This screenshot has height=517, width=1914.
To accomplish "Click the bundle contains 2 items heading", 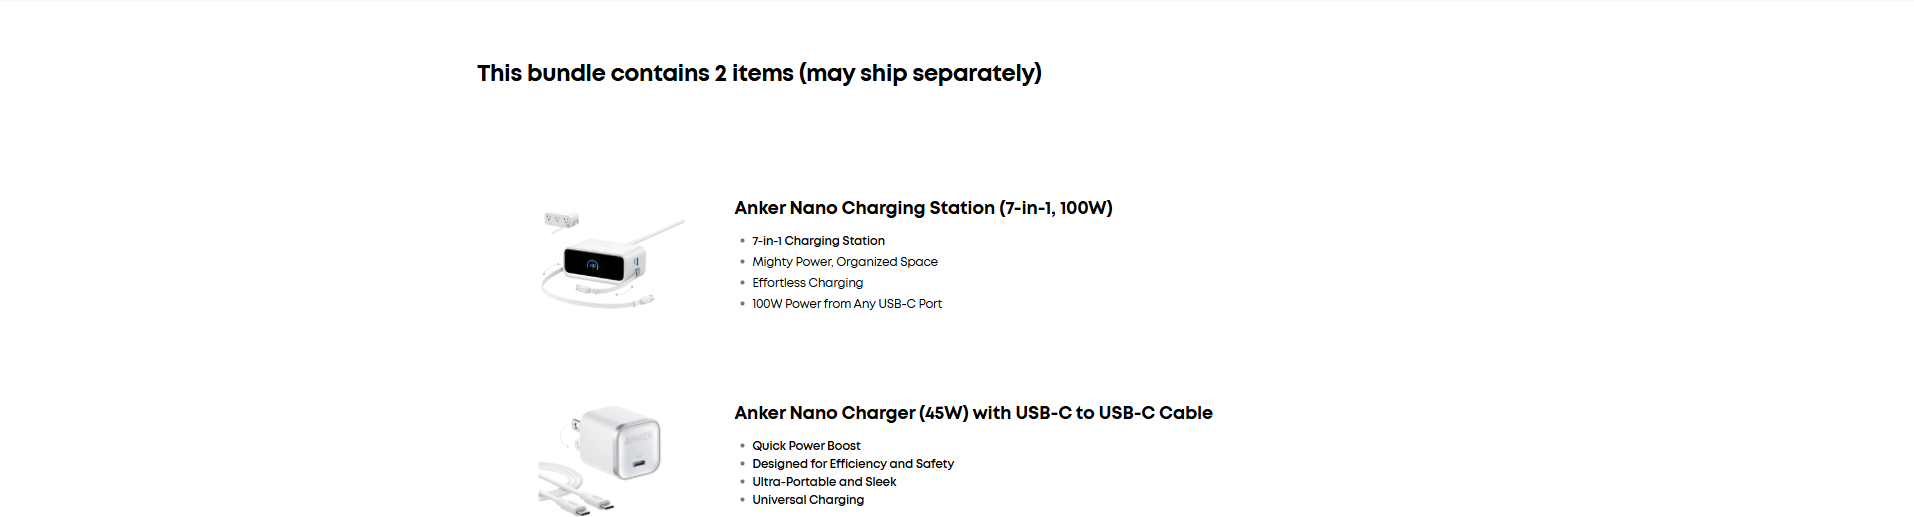I will tap(759, 73).
